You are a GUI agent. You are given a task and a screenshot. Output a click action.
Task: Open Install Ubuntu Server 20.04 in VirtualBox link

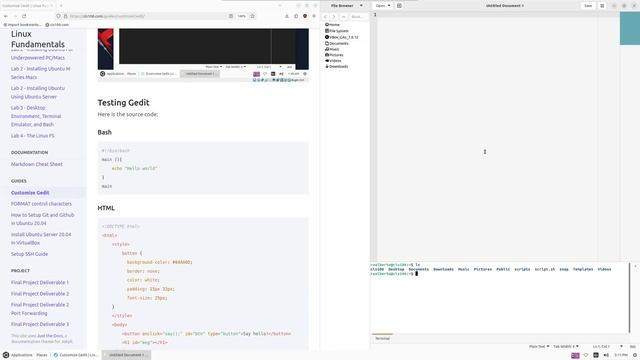coord(41,238)
